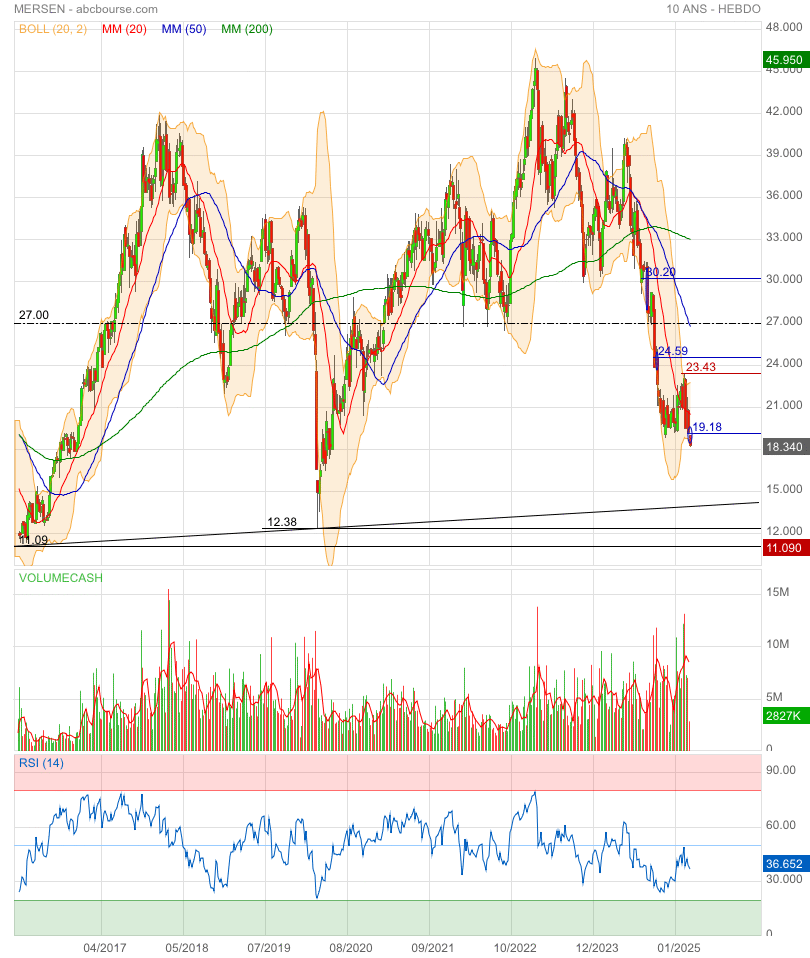
Task: Select the blue 36.652 RSI value tag
Action: (x=784, y=862)
